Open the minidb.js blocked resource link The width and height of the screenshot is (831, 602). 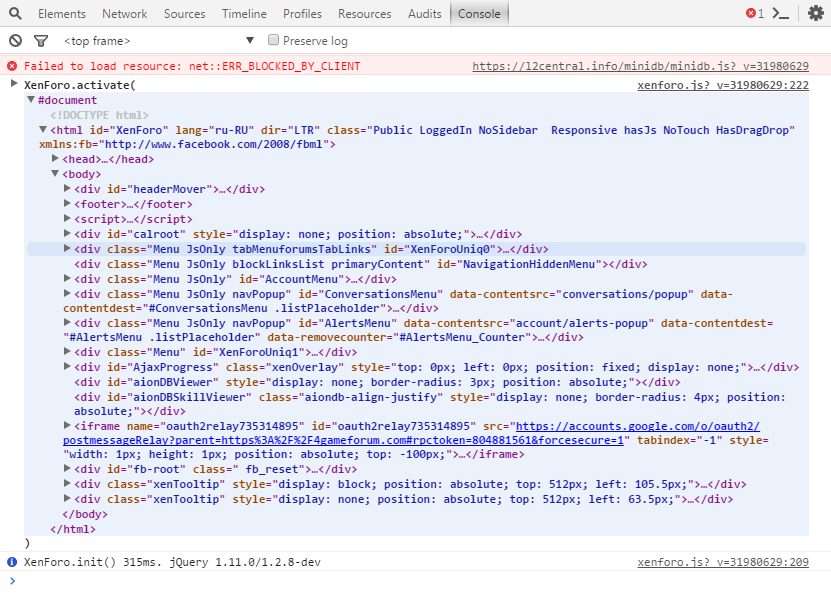tap(640, 66)
